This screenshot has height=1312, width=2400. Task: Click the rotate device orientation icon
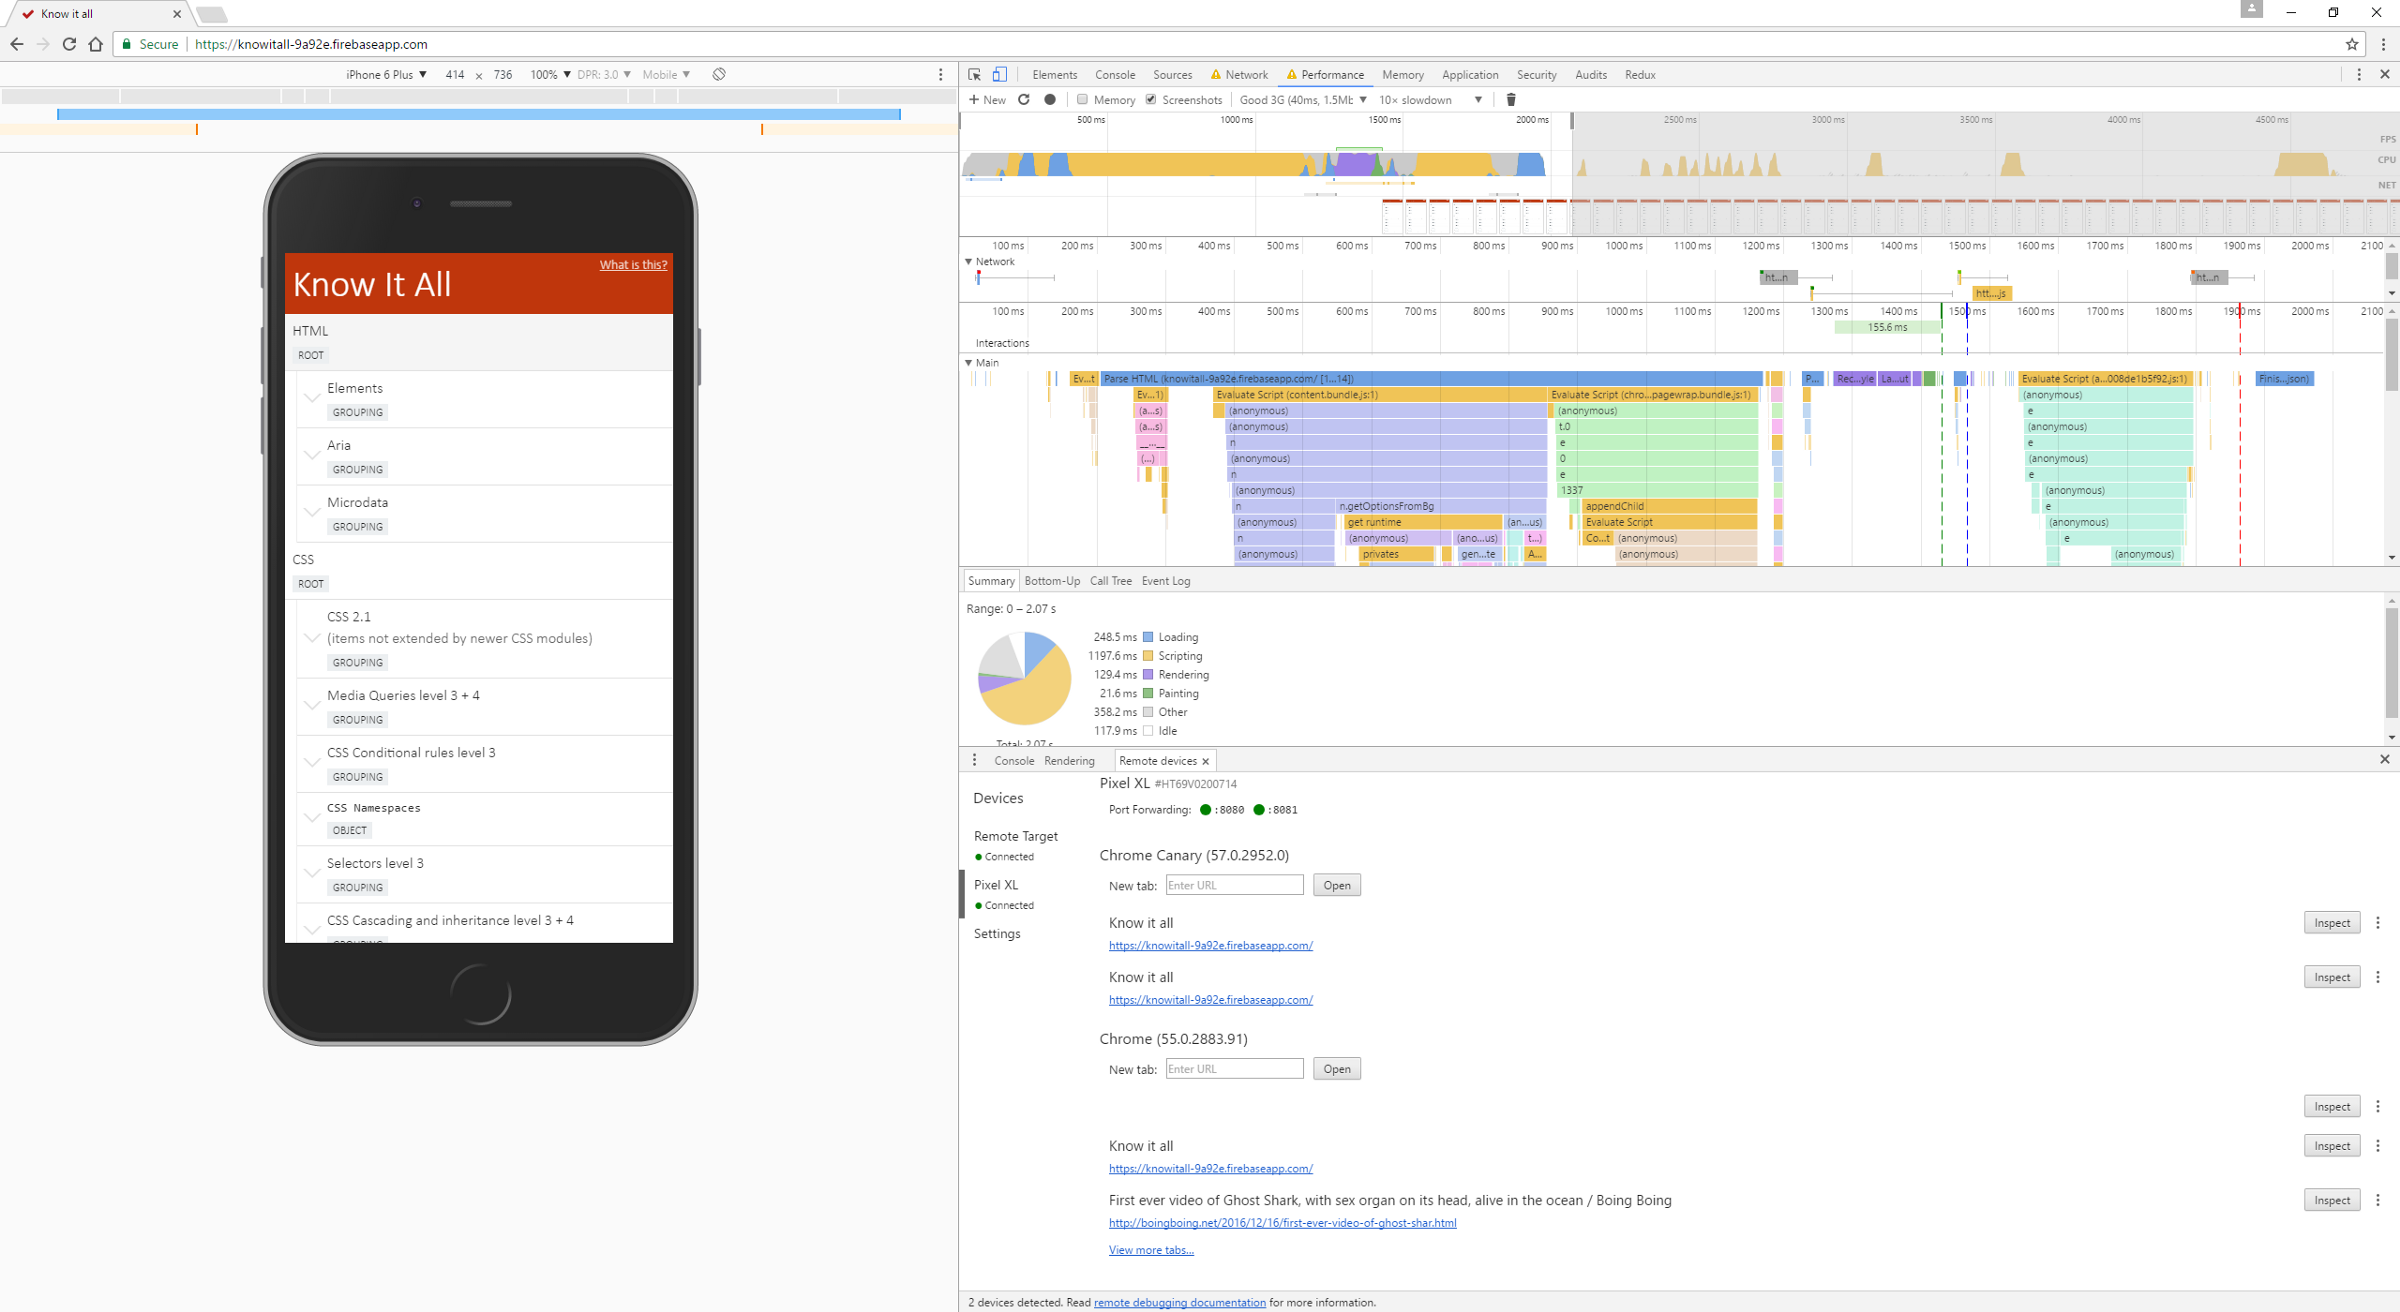(719, 75)
